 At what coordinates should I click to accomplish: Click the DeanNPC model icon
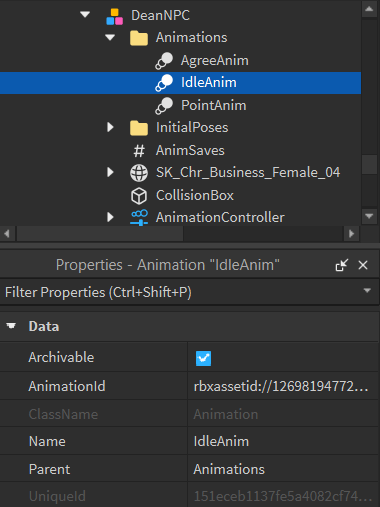click(x=114, y=16)
